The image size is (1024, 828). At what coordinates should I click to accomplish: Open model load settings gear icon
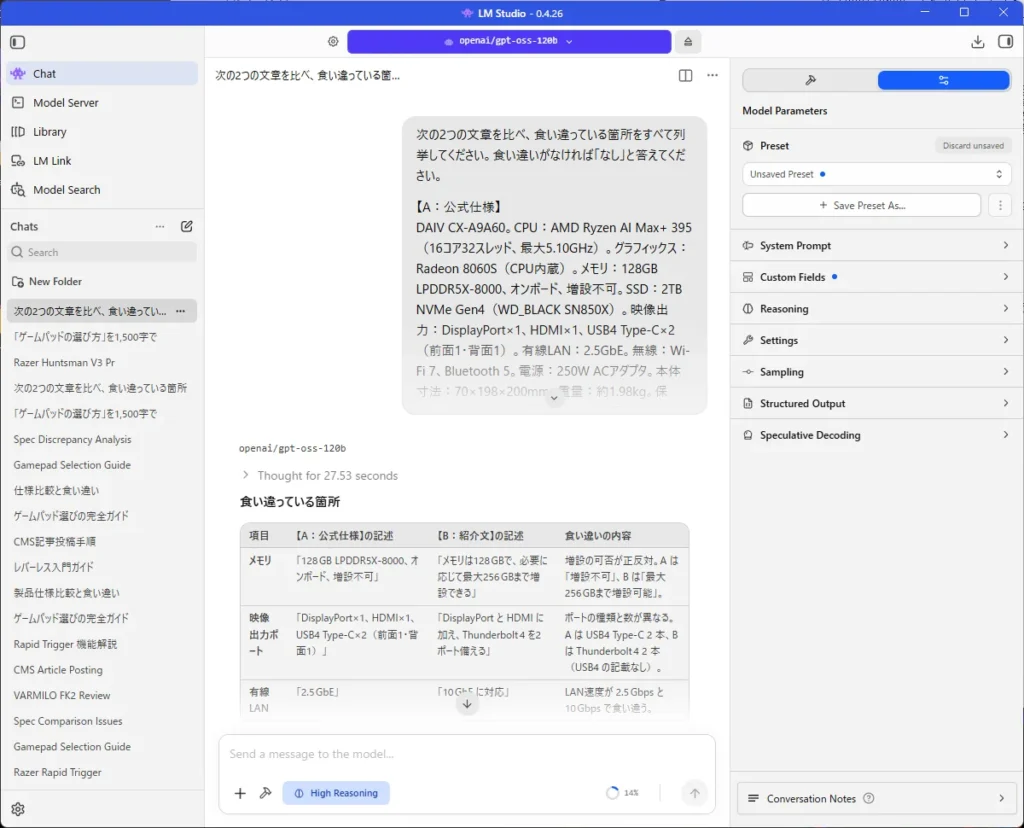333,41
